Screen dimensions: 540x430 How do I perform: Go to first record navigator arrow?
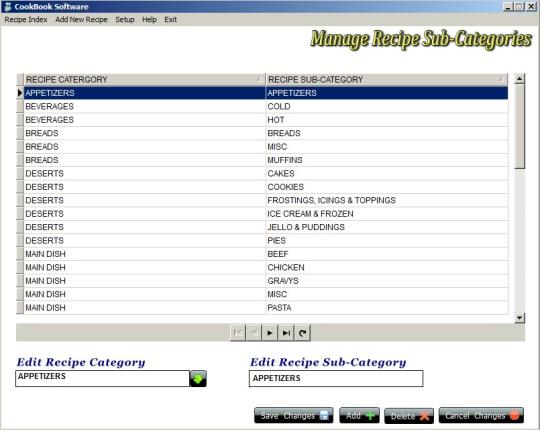238,333
